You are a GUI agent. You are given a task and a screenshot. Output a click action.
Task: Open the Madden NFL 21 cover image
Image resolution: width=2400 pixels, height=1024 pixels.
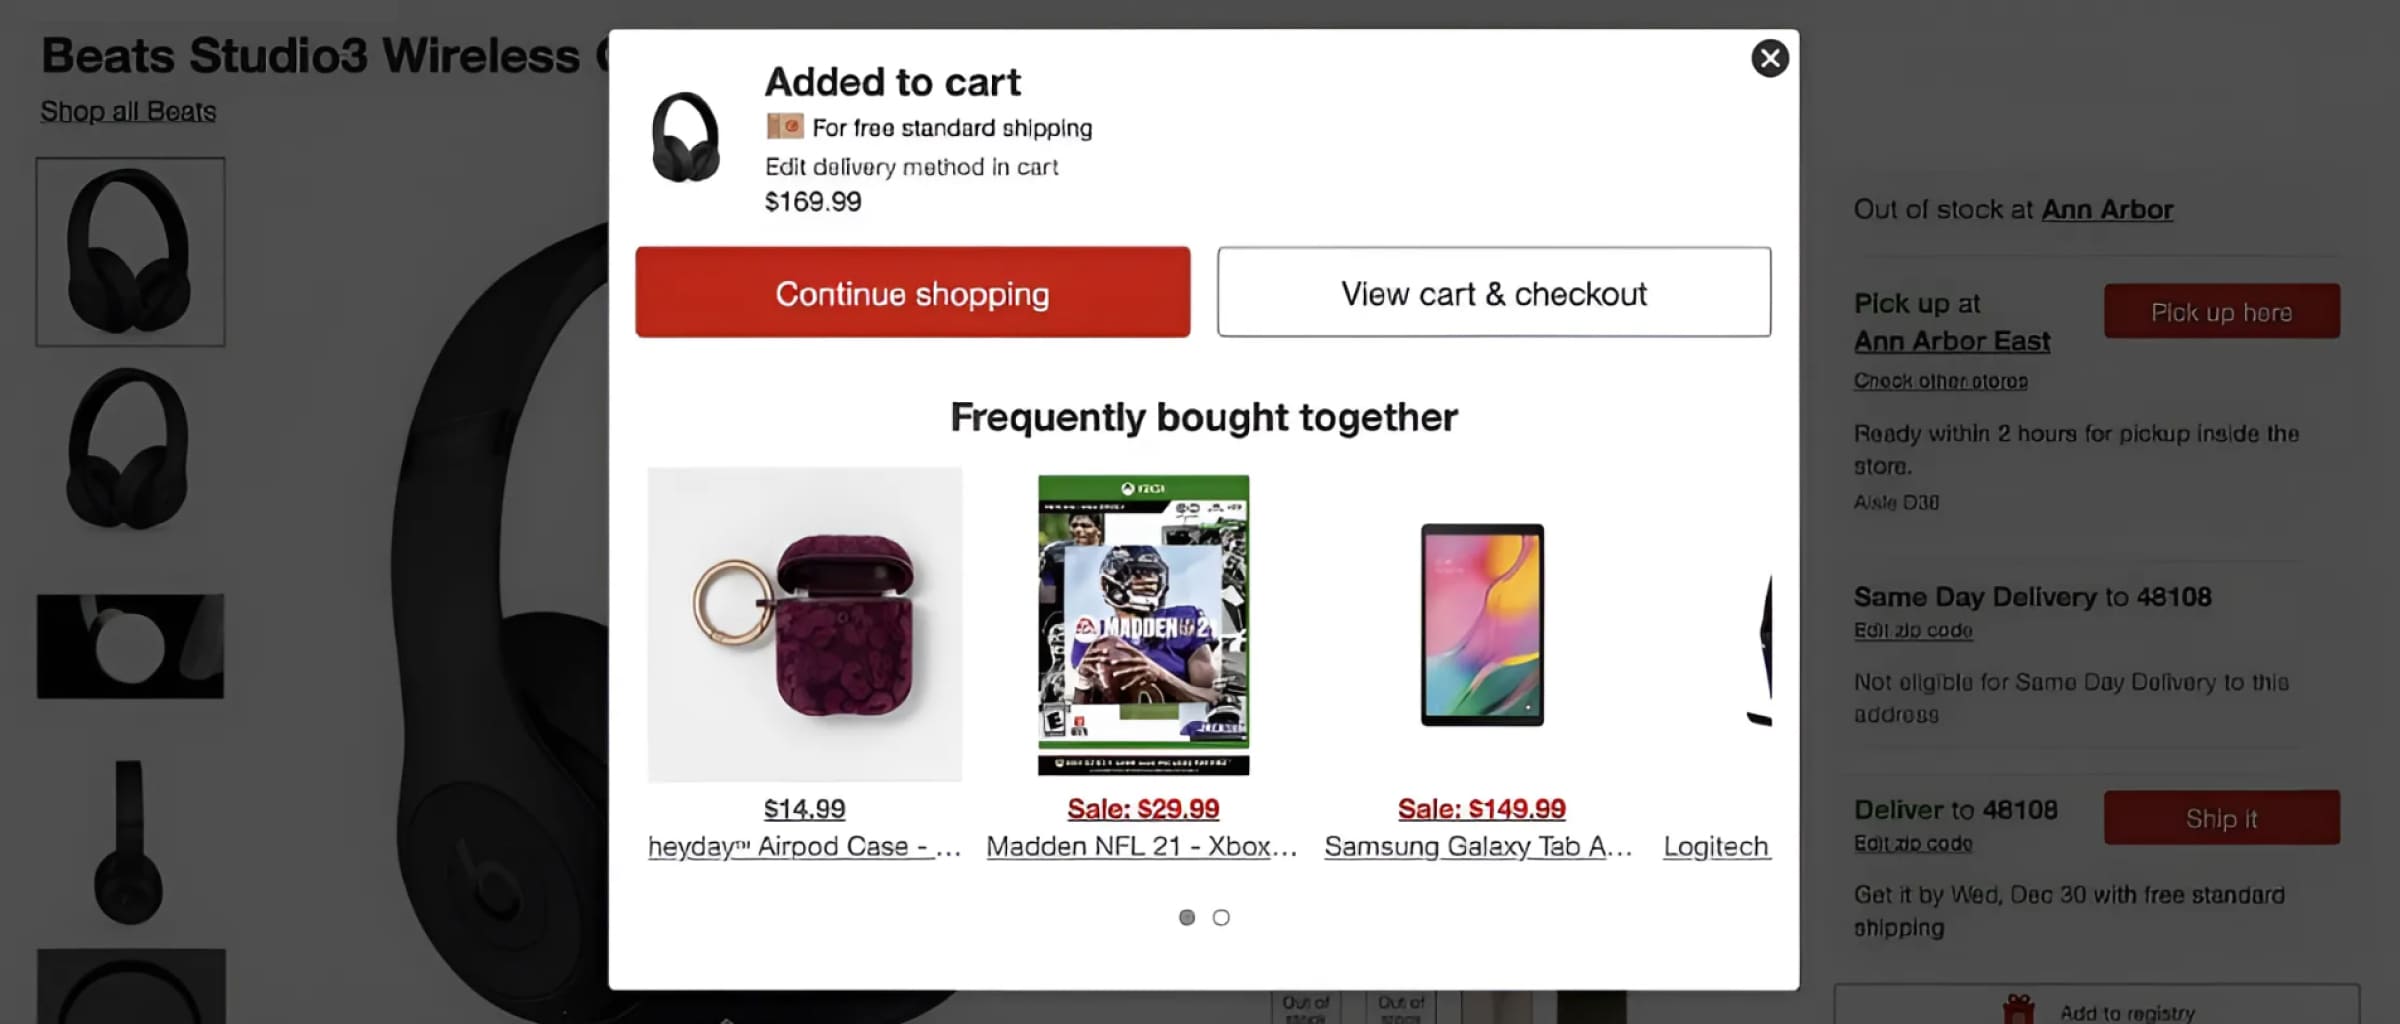point(1143,625)
